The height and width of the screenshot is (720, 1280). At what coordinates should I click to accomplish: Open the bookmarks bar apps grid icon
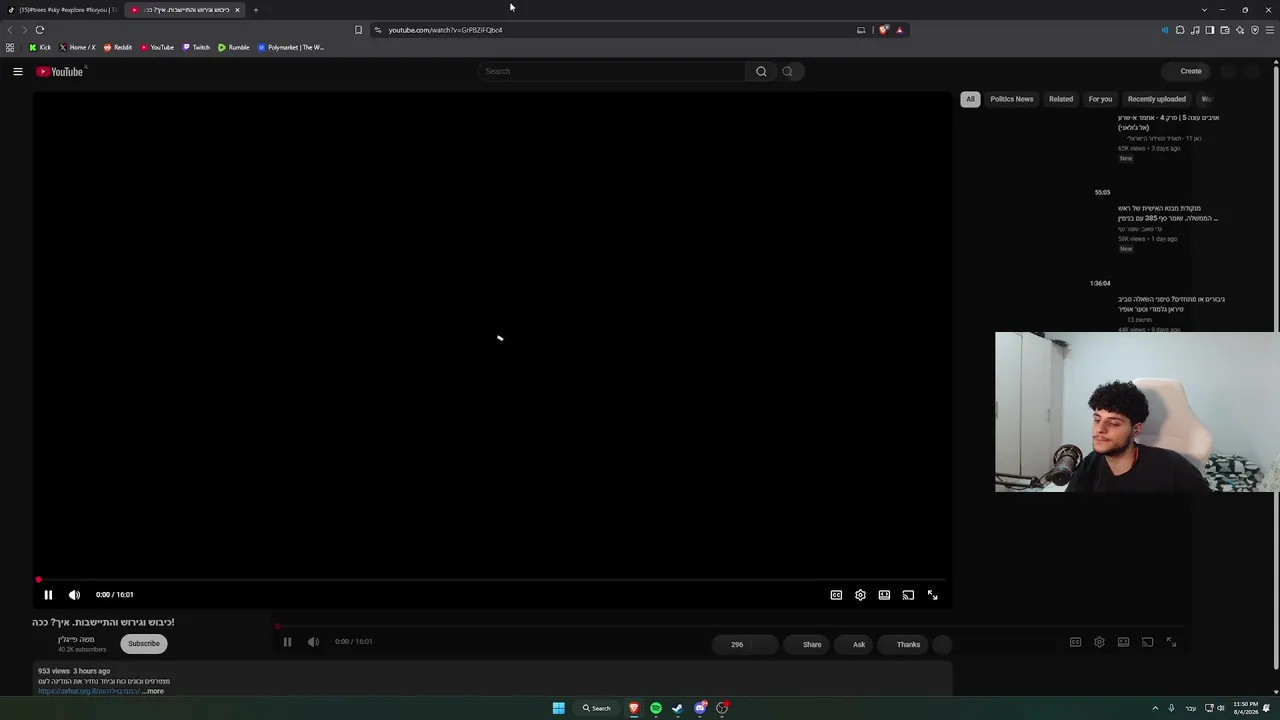[10, 47]
